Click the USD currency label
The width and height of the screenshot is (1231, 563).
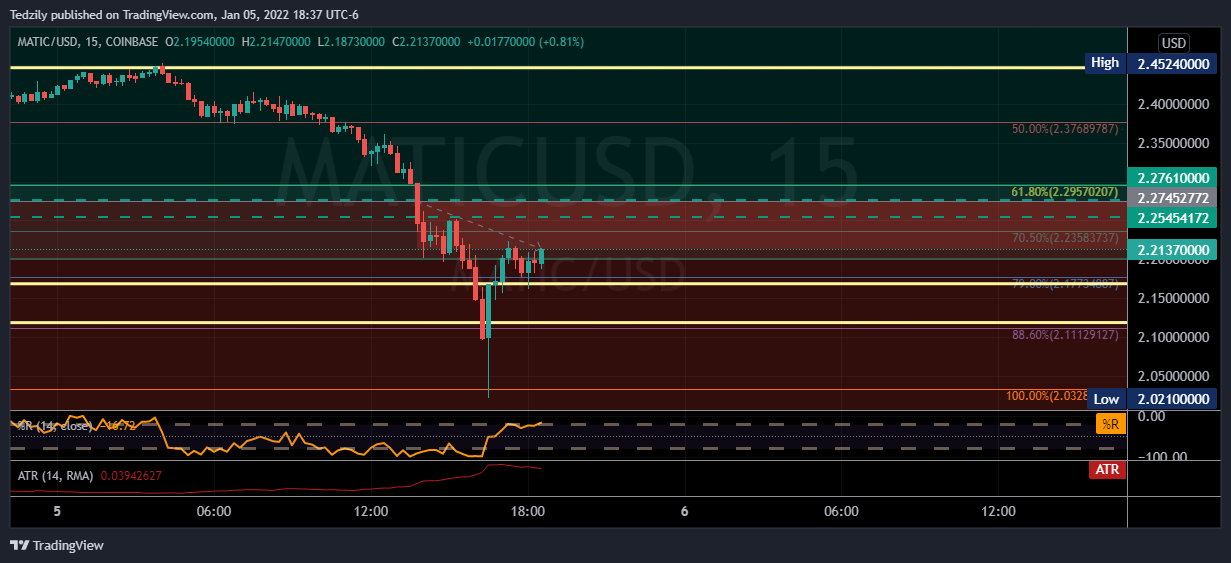(1173, 43)
